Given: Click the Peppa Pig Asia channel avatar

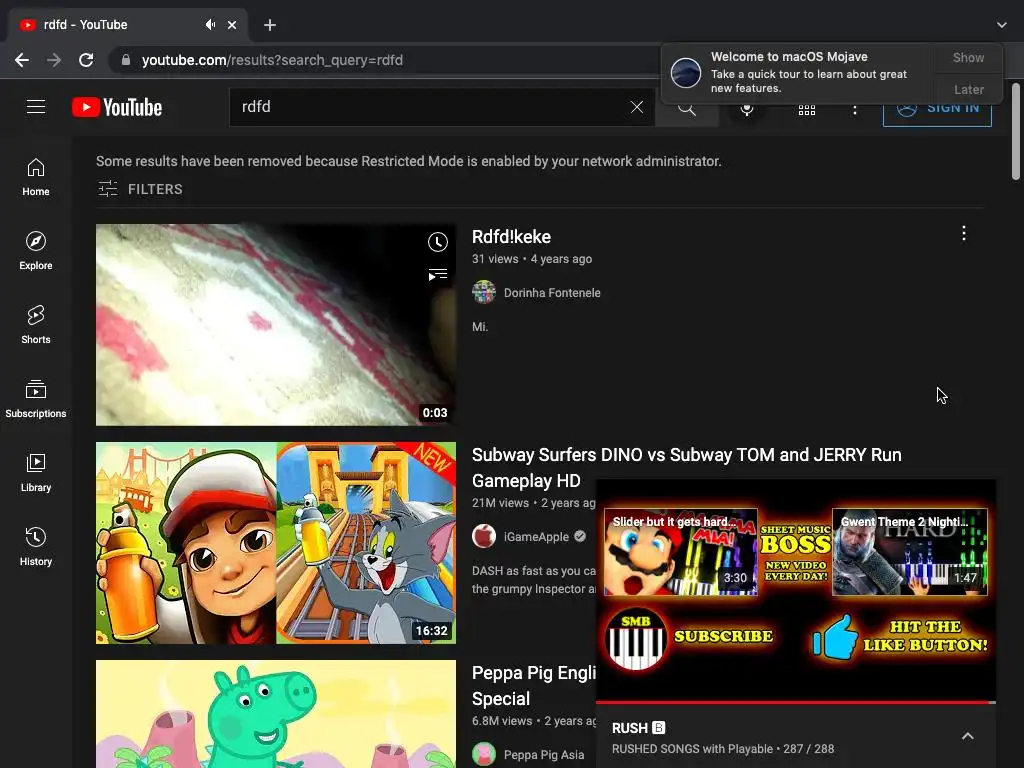Looking at the screenshot, I should tap(484, 754).
